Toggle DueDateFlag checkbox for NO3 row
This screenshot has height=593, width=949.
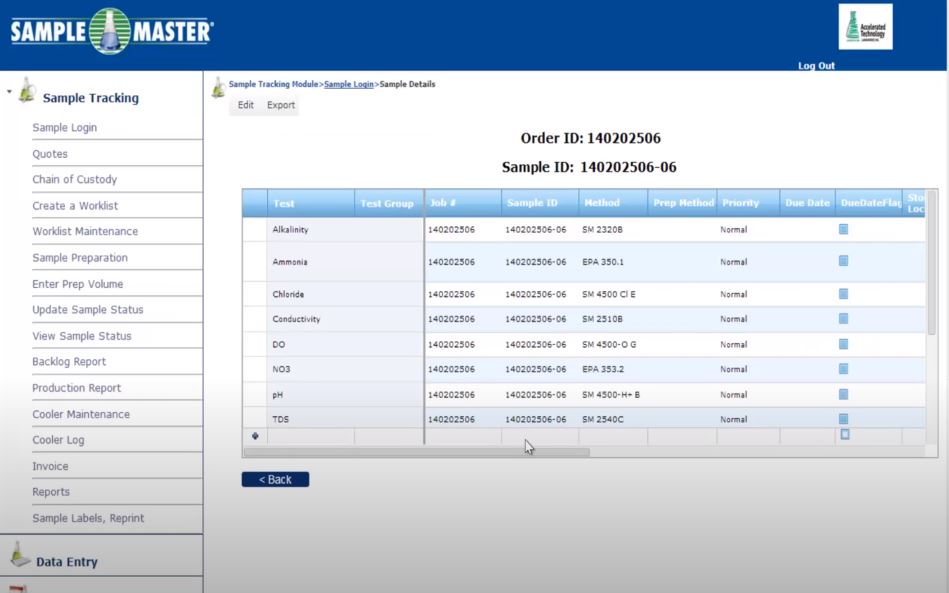click(843, 369)
